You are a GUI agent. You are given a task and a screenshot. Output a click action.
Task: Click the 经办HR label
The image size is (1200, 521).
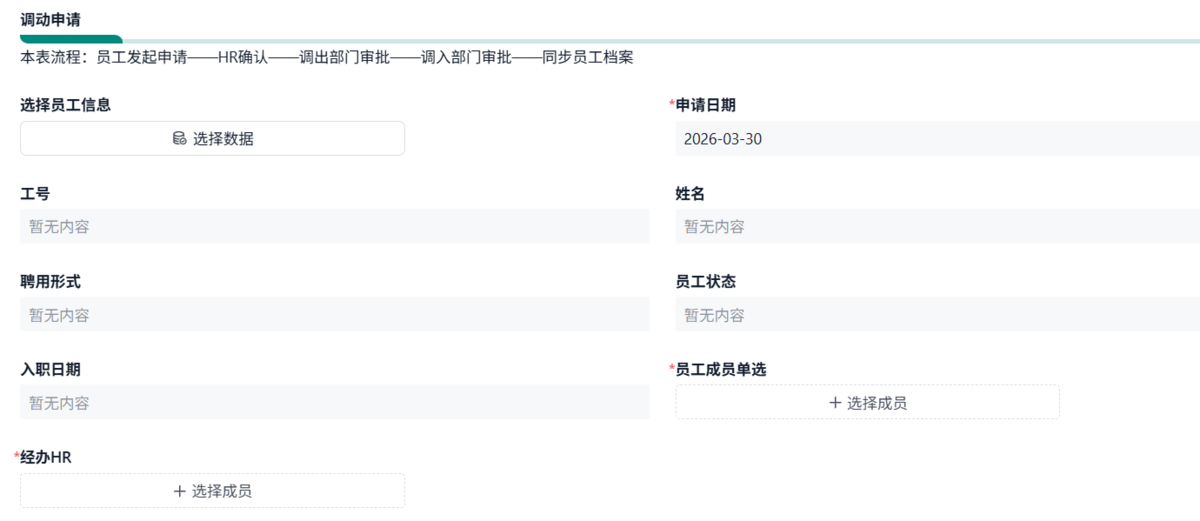(46, 458)
